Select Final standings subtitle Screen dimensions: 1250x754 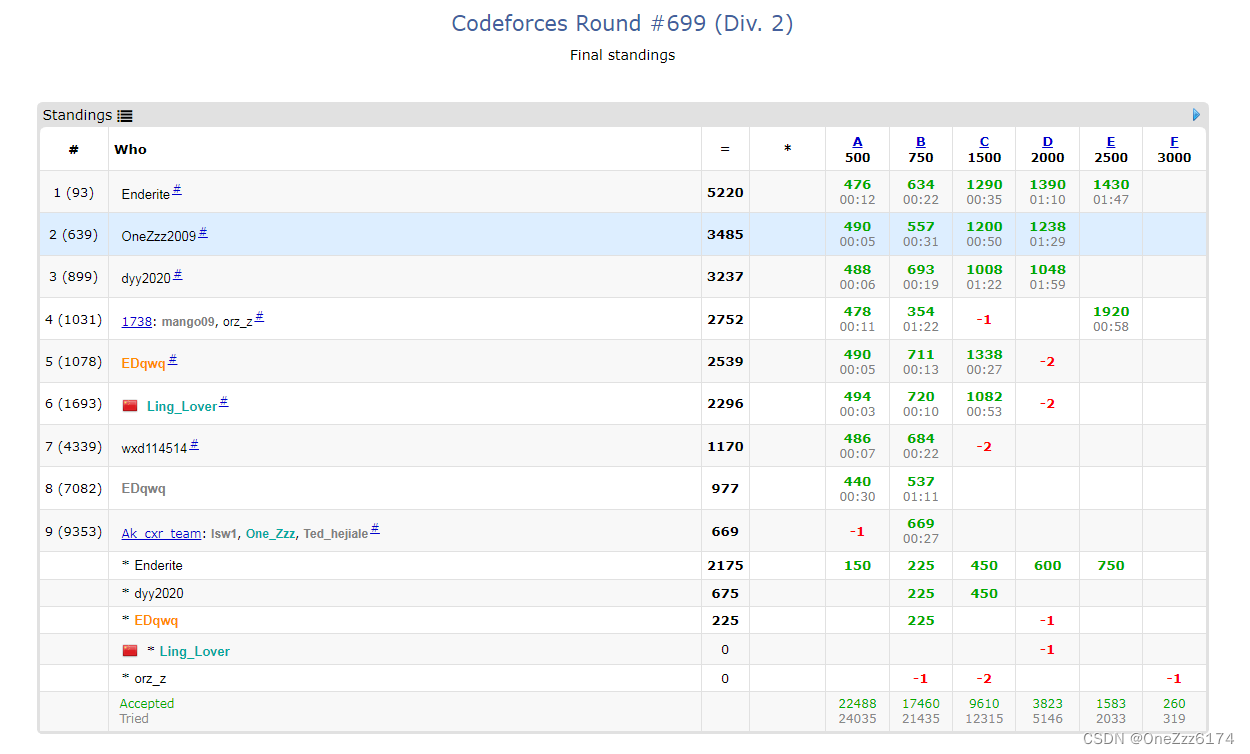622,55
